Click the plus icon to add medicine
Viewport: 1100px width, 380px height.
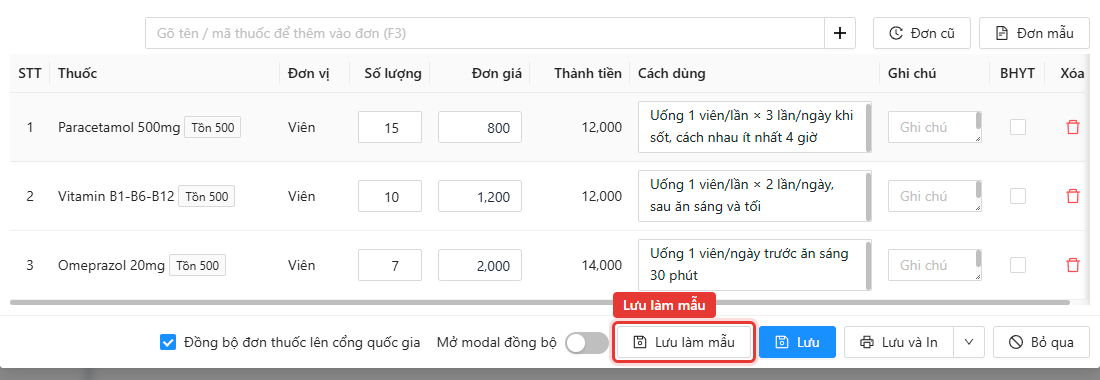(x=840, y=33)
